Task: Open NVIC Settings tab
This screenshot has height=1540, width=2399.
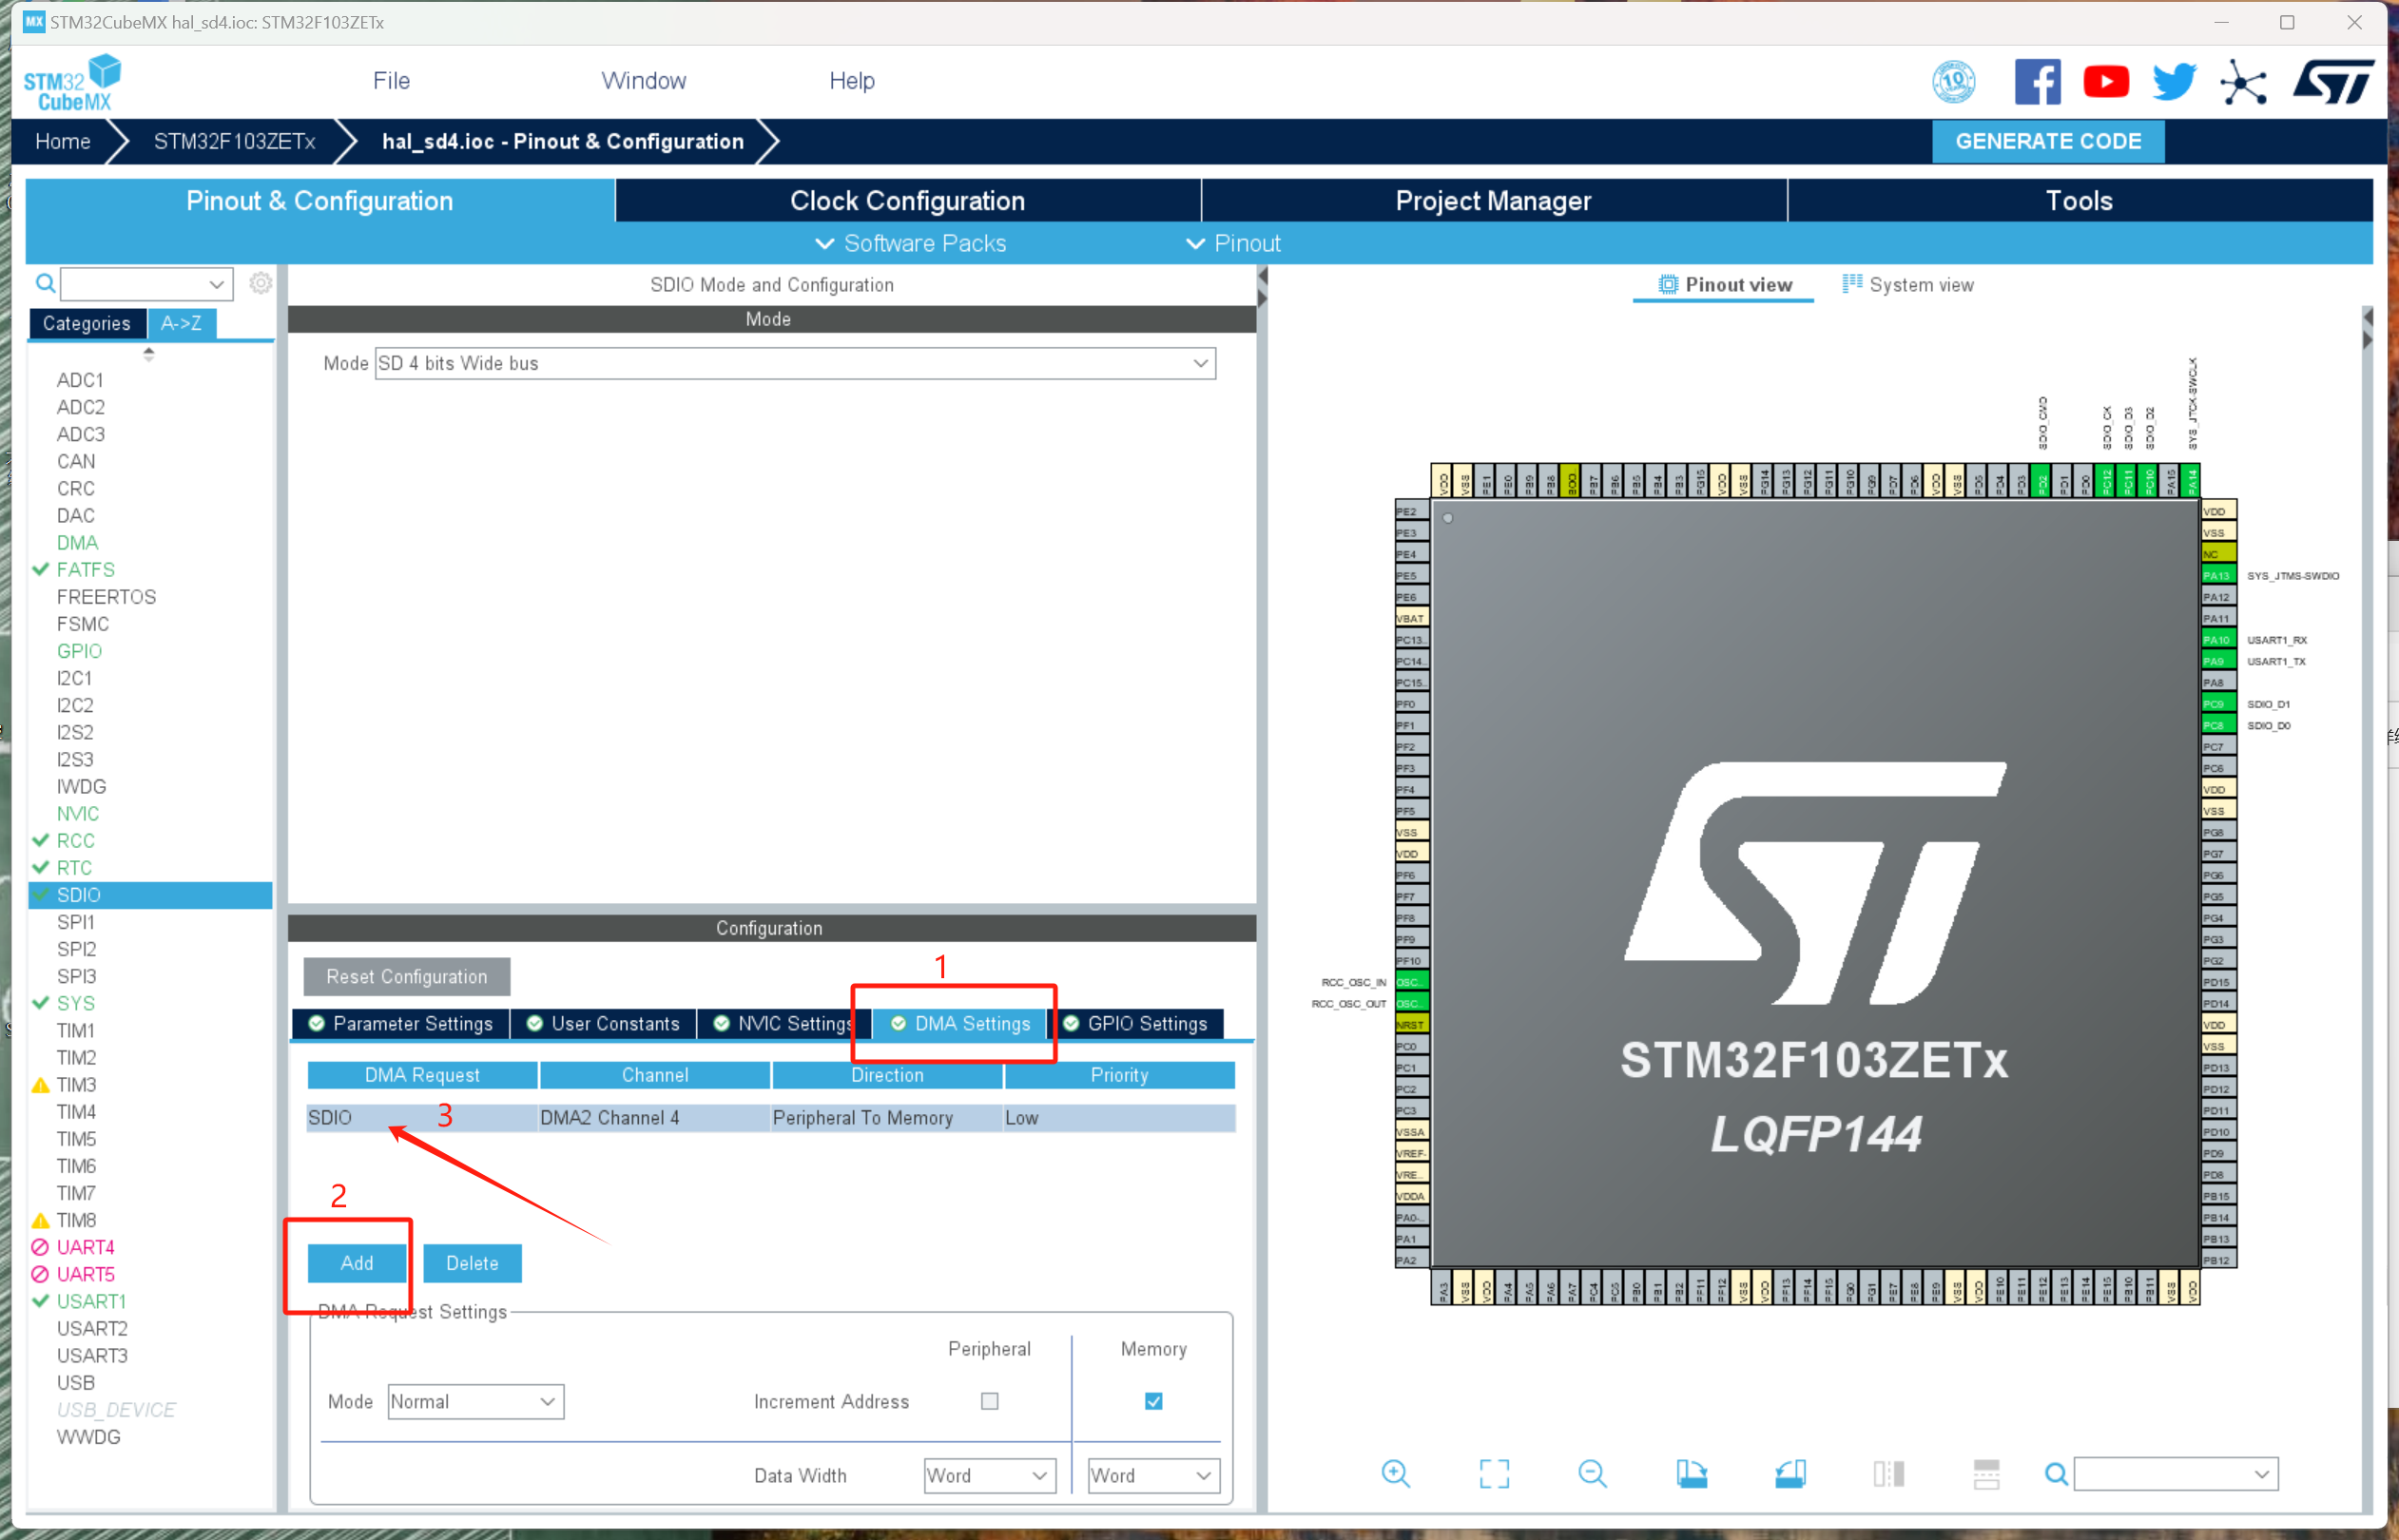Action: [x=783, y=1023]
